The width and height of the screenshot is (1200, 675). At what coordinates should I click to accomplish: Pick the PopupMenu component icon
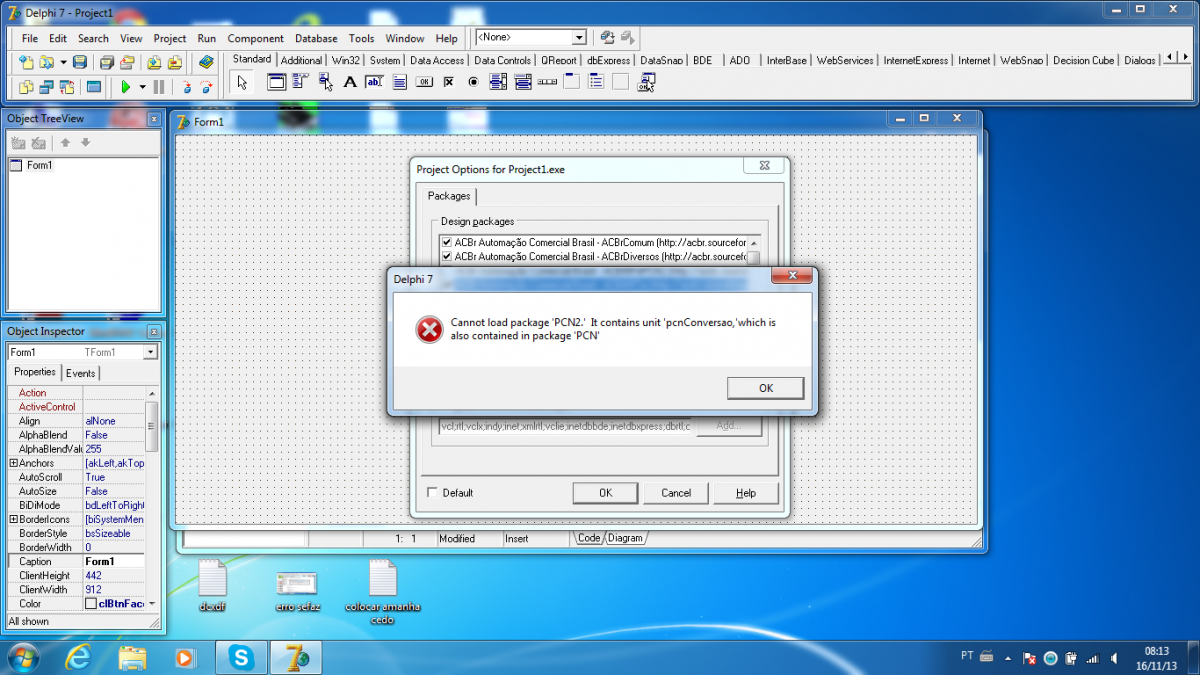click(326, 83)
